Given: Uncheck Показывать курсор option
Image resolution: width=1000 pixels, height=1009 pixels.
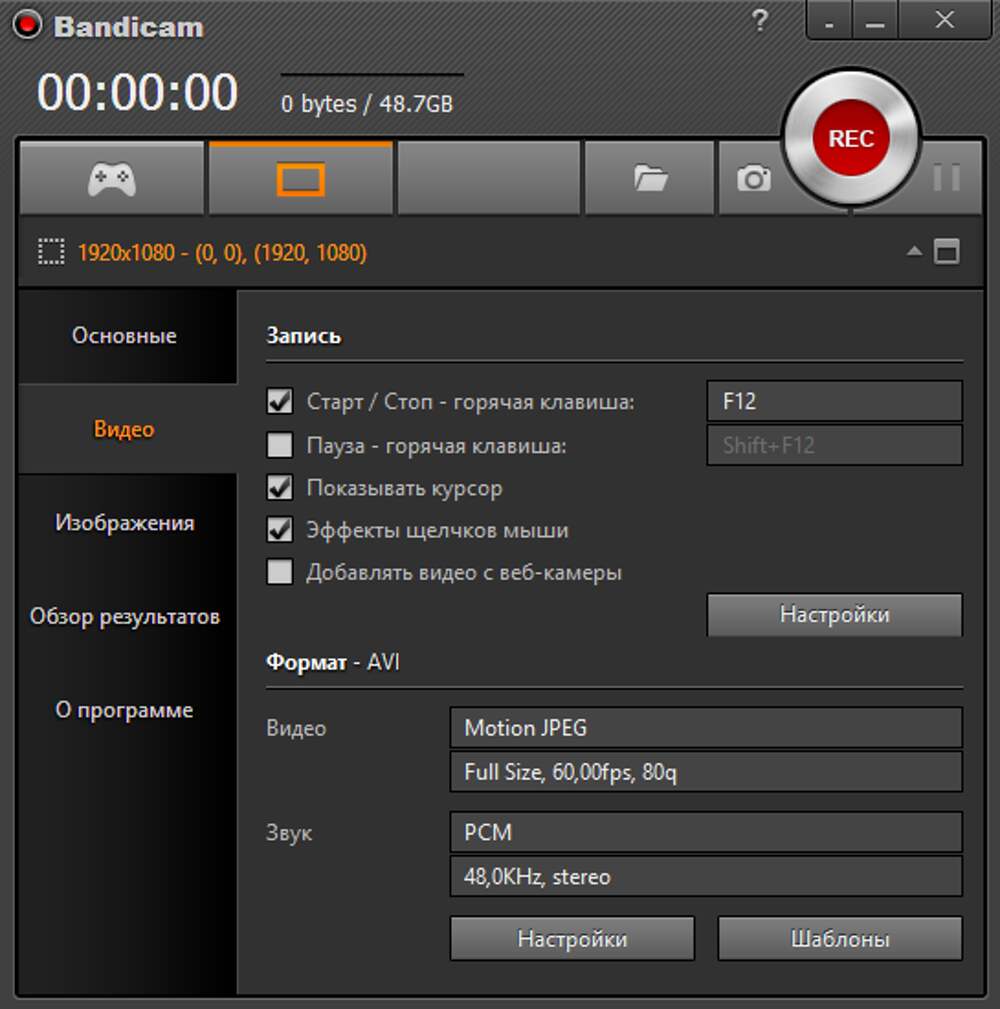Looking at the screenshot, I should (280, 488).
